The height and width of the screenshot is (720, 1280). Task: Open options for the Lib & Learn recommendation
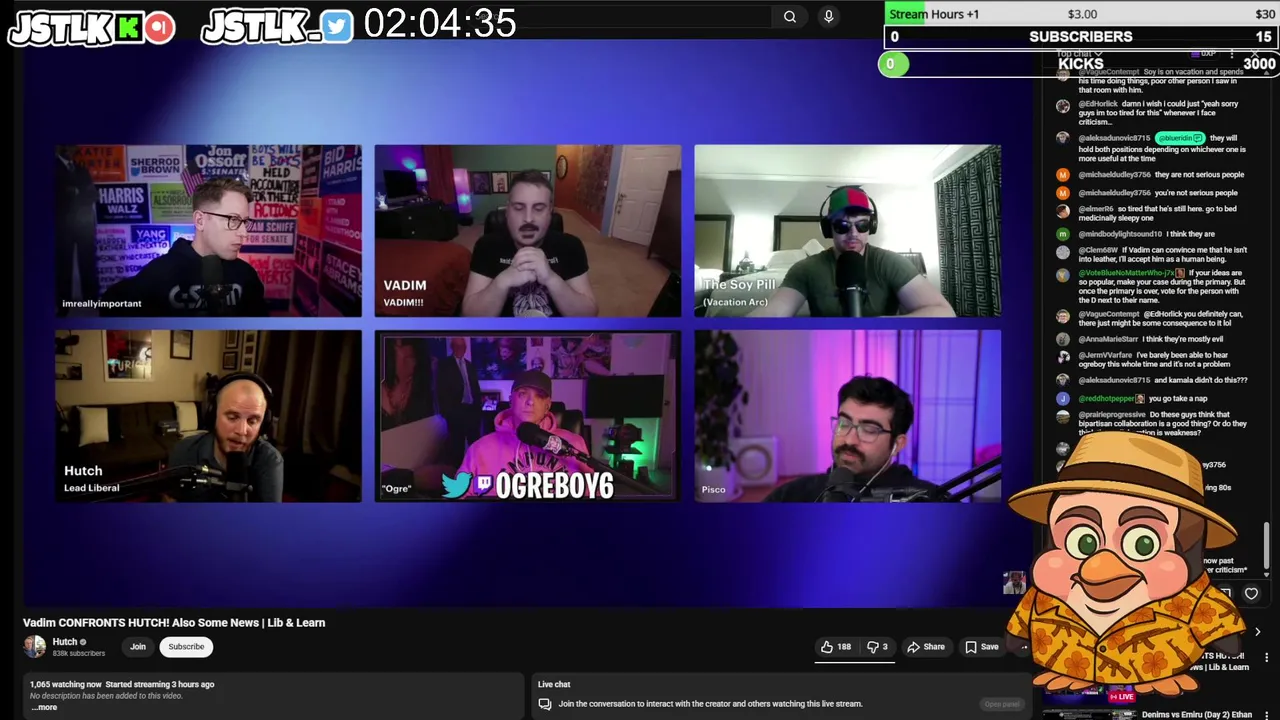click(1267, 657)
